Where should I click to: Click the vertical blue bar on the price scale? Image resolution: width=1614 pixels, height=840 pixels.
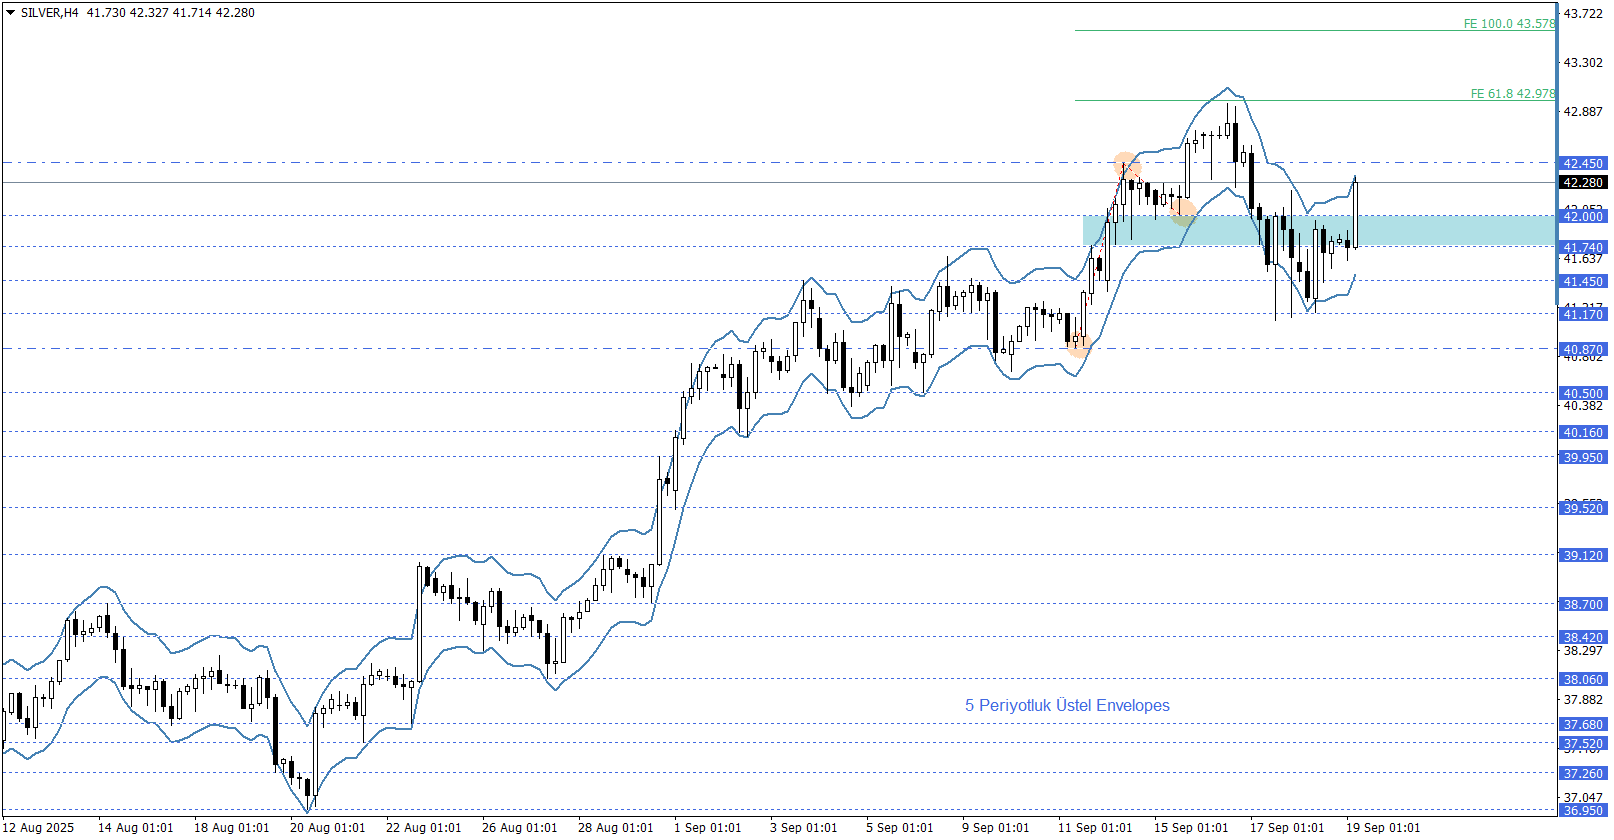click(1559, 80)
